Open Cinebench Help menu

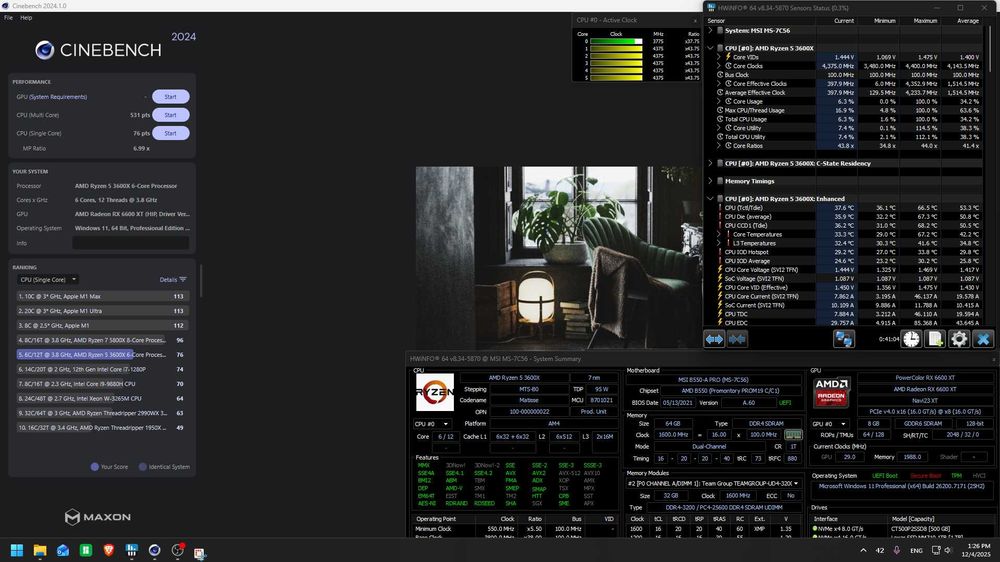coord(26,18)
